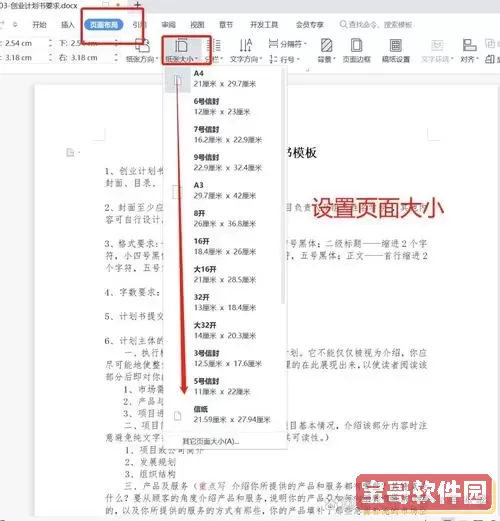500x521 pixels.
Task: Select the 创业计划书要求.docx document tab
Action: 39,5
